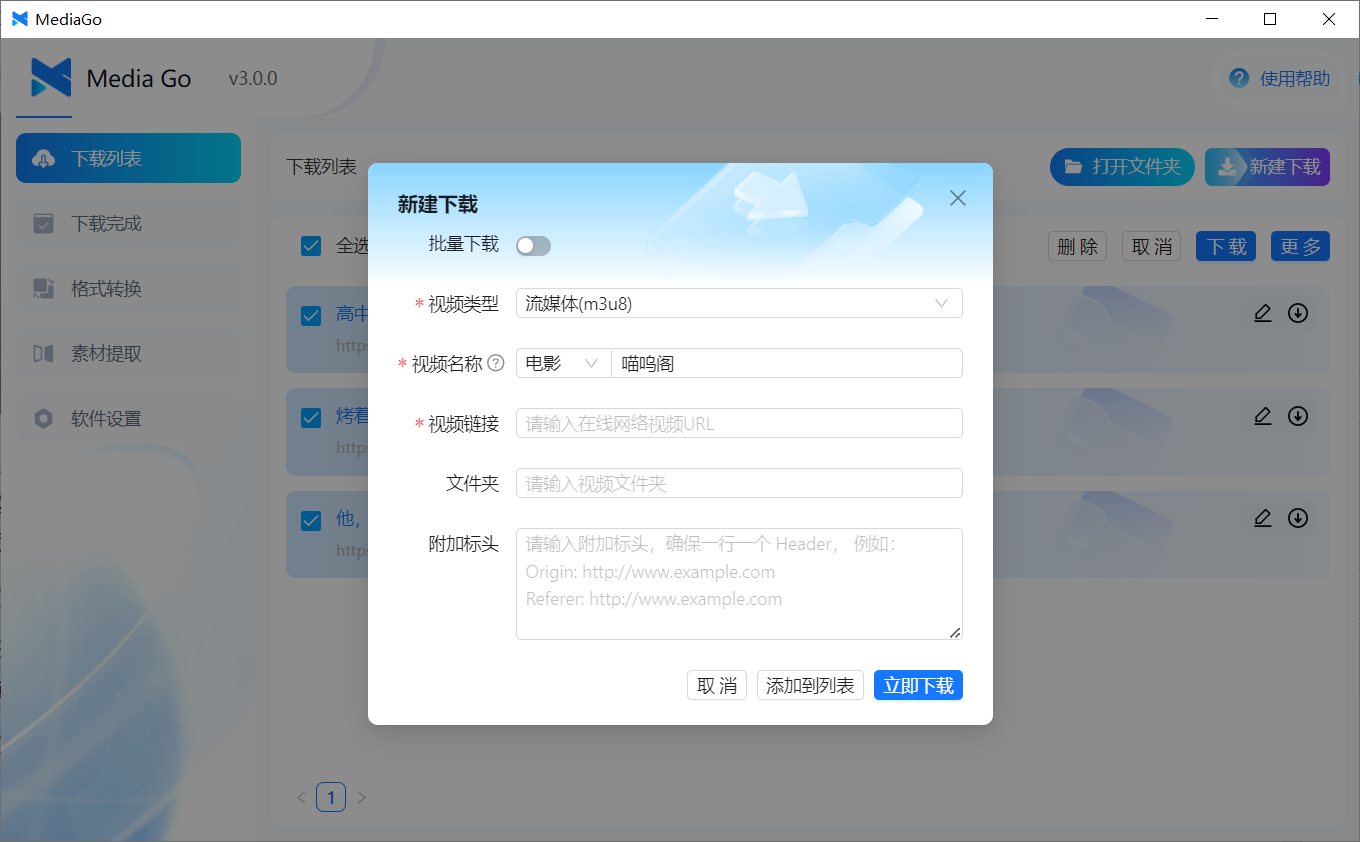This screenshot has height=842, width=1360.
Task: Click the 取消 button in the dialog
Action: [x=717, y=685]
